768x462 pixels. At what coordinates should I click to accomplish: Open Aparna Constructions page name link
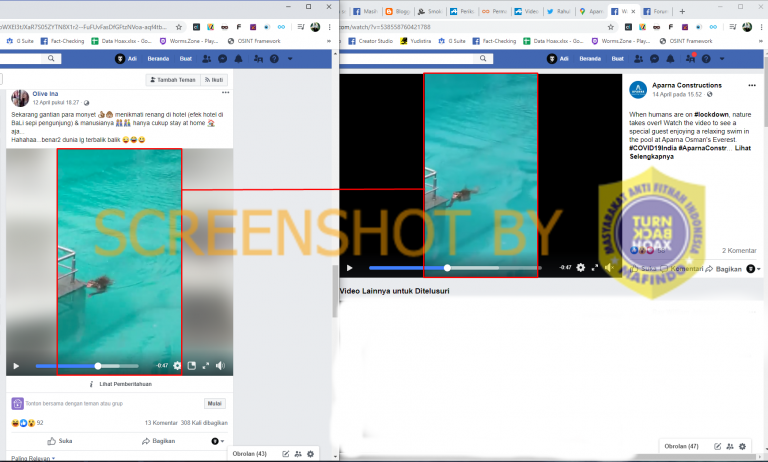click(687, 85)
